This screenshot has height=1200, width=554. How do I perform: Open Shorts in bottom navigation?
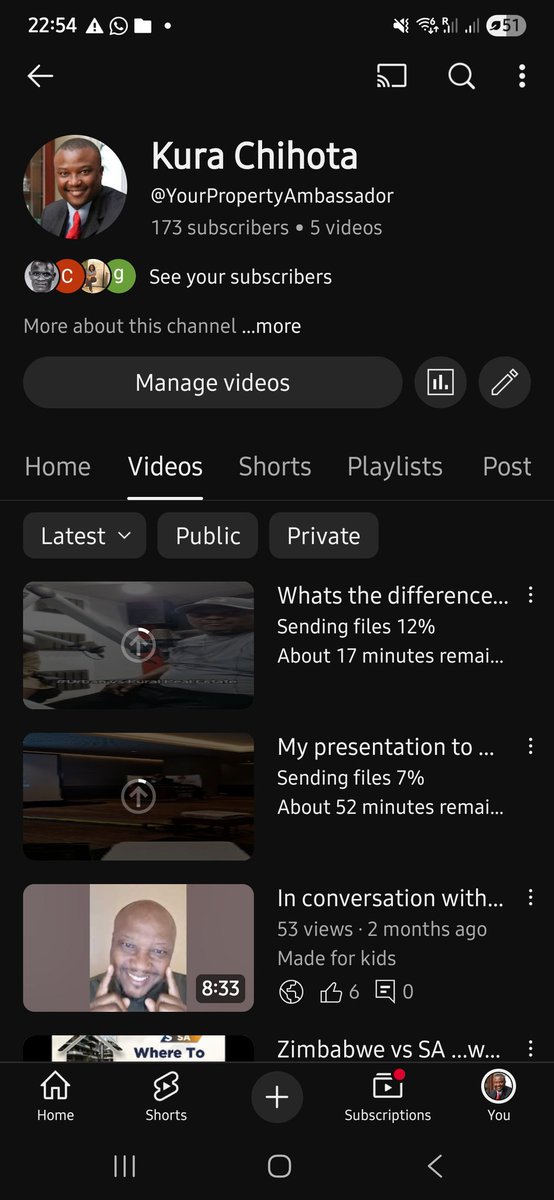click(166, 1097)
